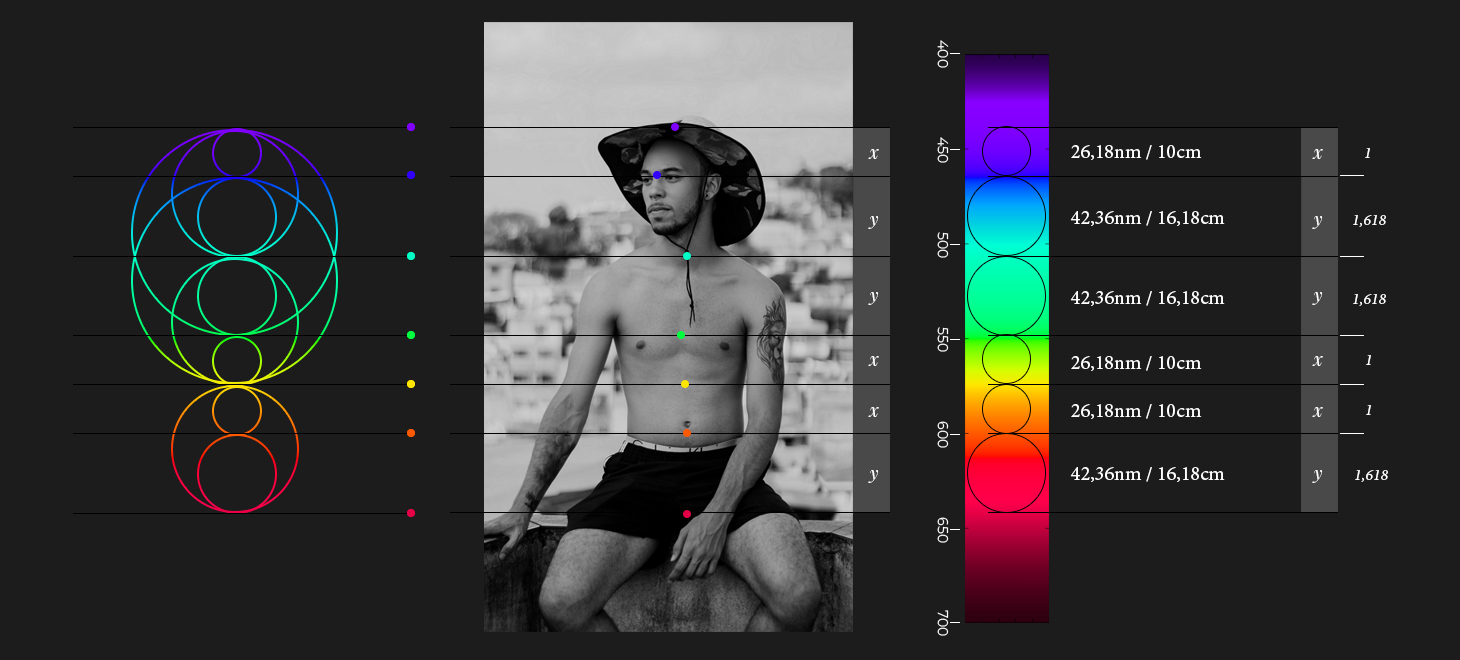The width and height of the screenshot is (1460, 660).
Task: Click '26,18nm / 10cm' beside the orange circle
Action: [x=1136, y=411]
